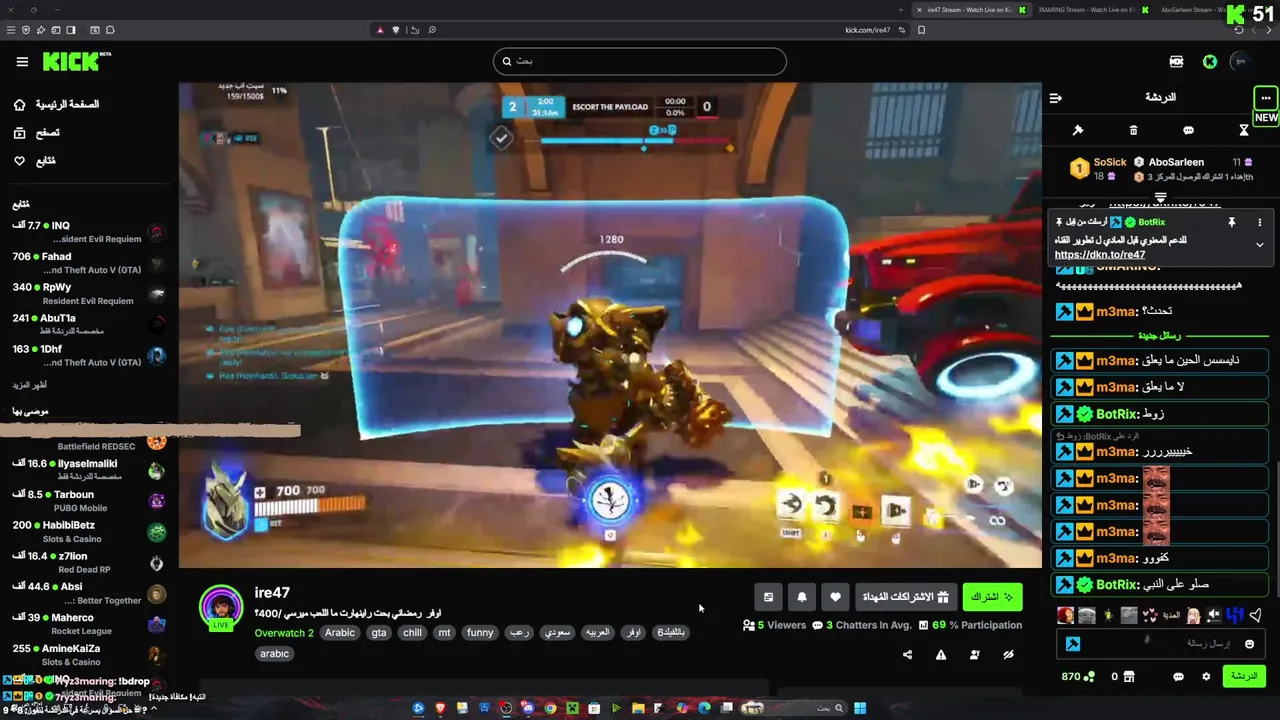Open recommended channel Absi

90,593
